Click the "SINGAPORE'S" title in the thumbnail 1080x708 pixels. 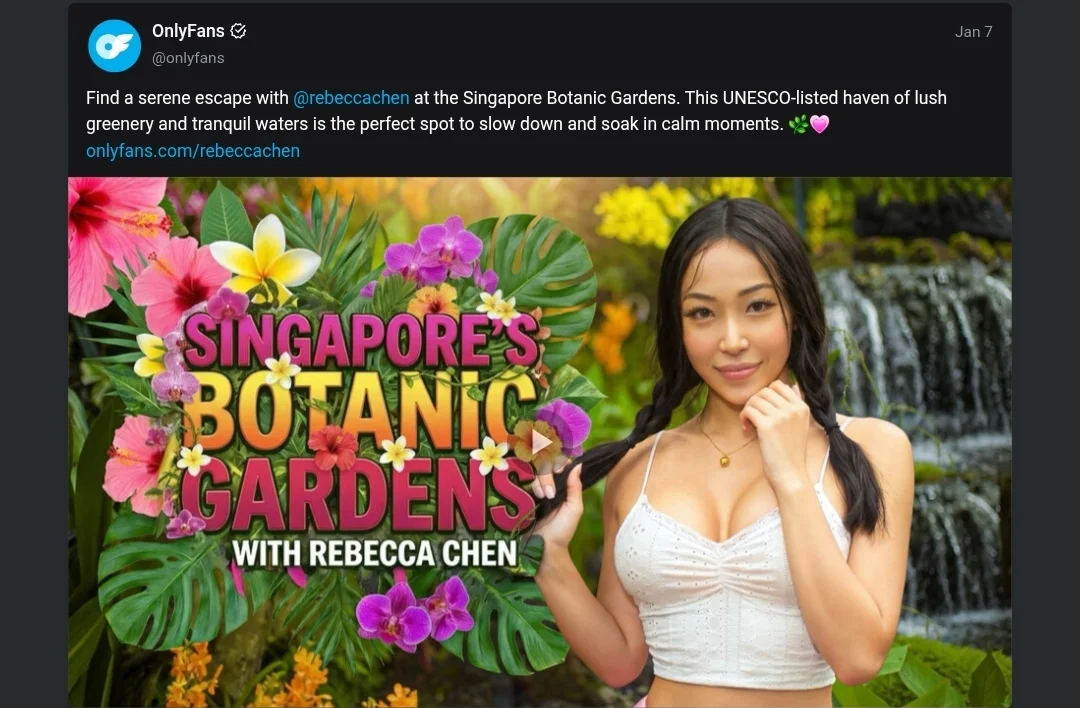click(x=360, y=342)
